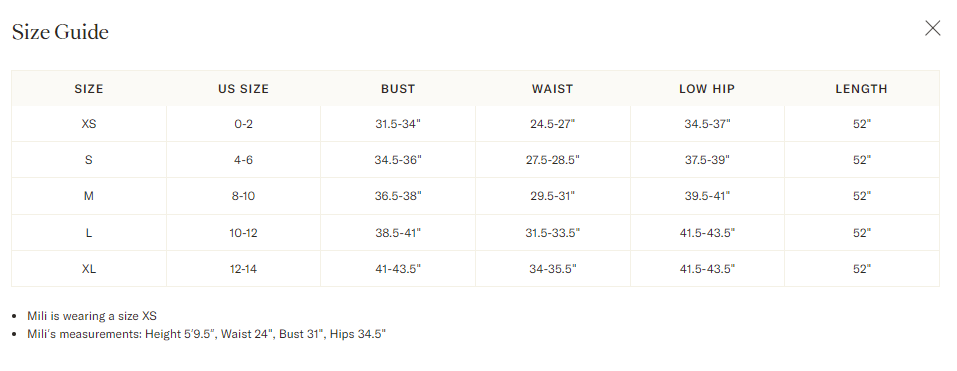Click Mili's measurements note text

pos(207,334)
